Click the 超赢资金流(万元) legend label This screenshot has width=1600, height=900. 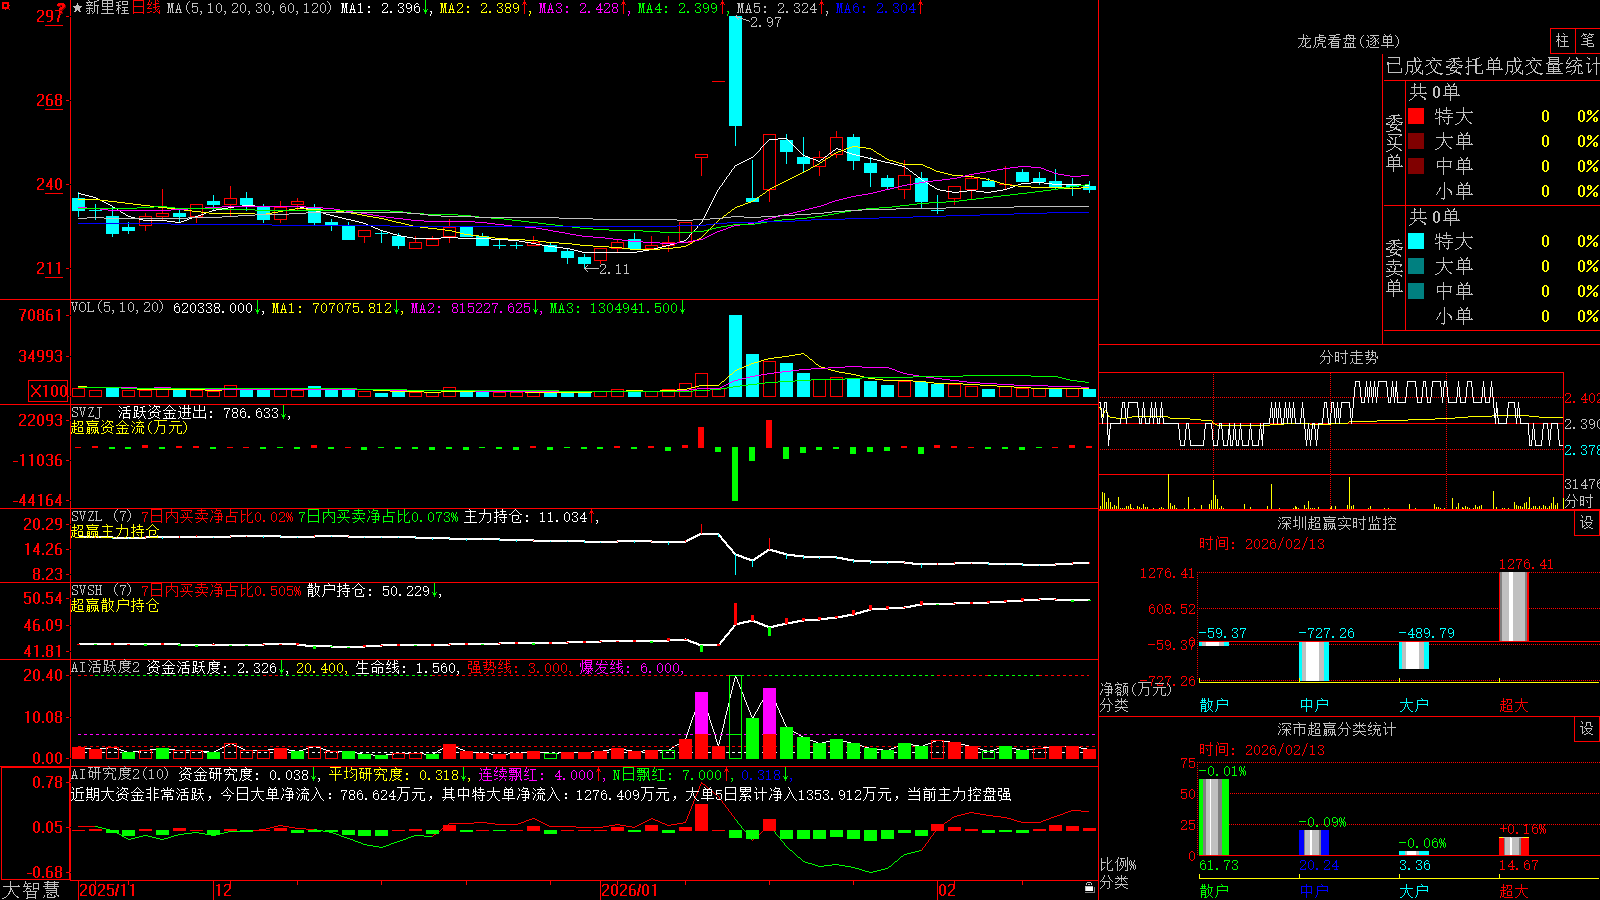tap(129, 427)
